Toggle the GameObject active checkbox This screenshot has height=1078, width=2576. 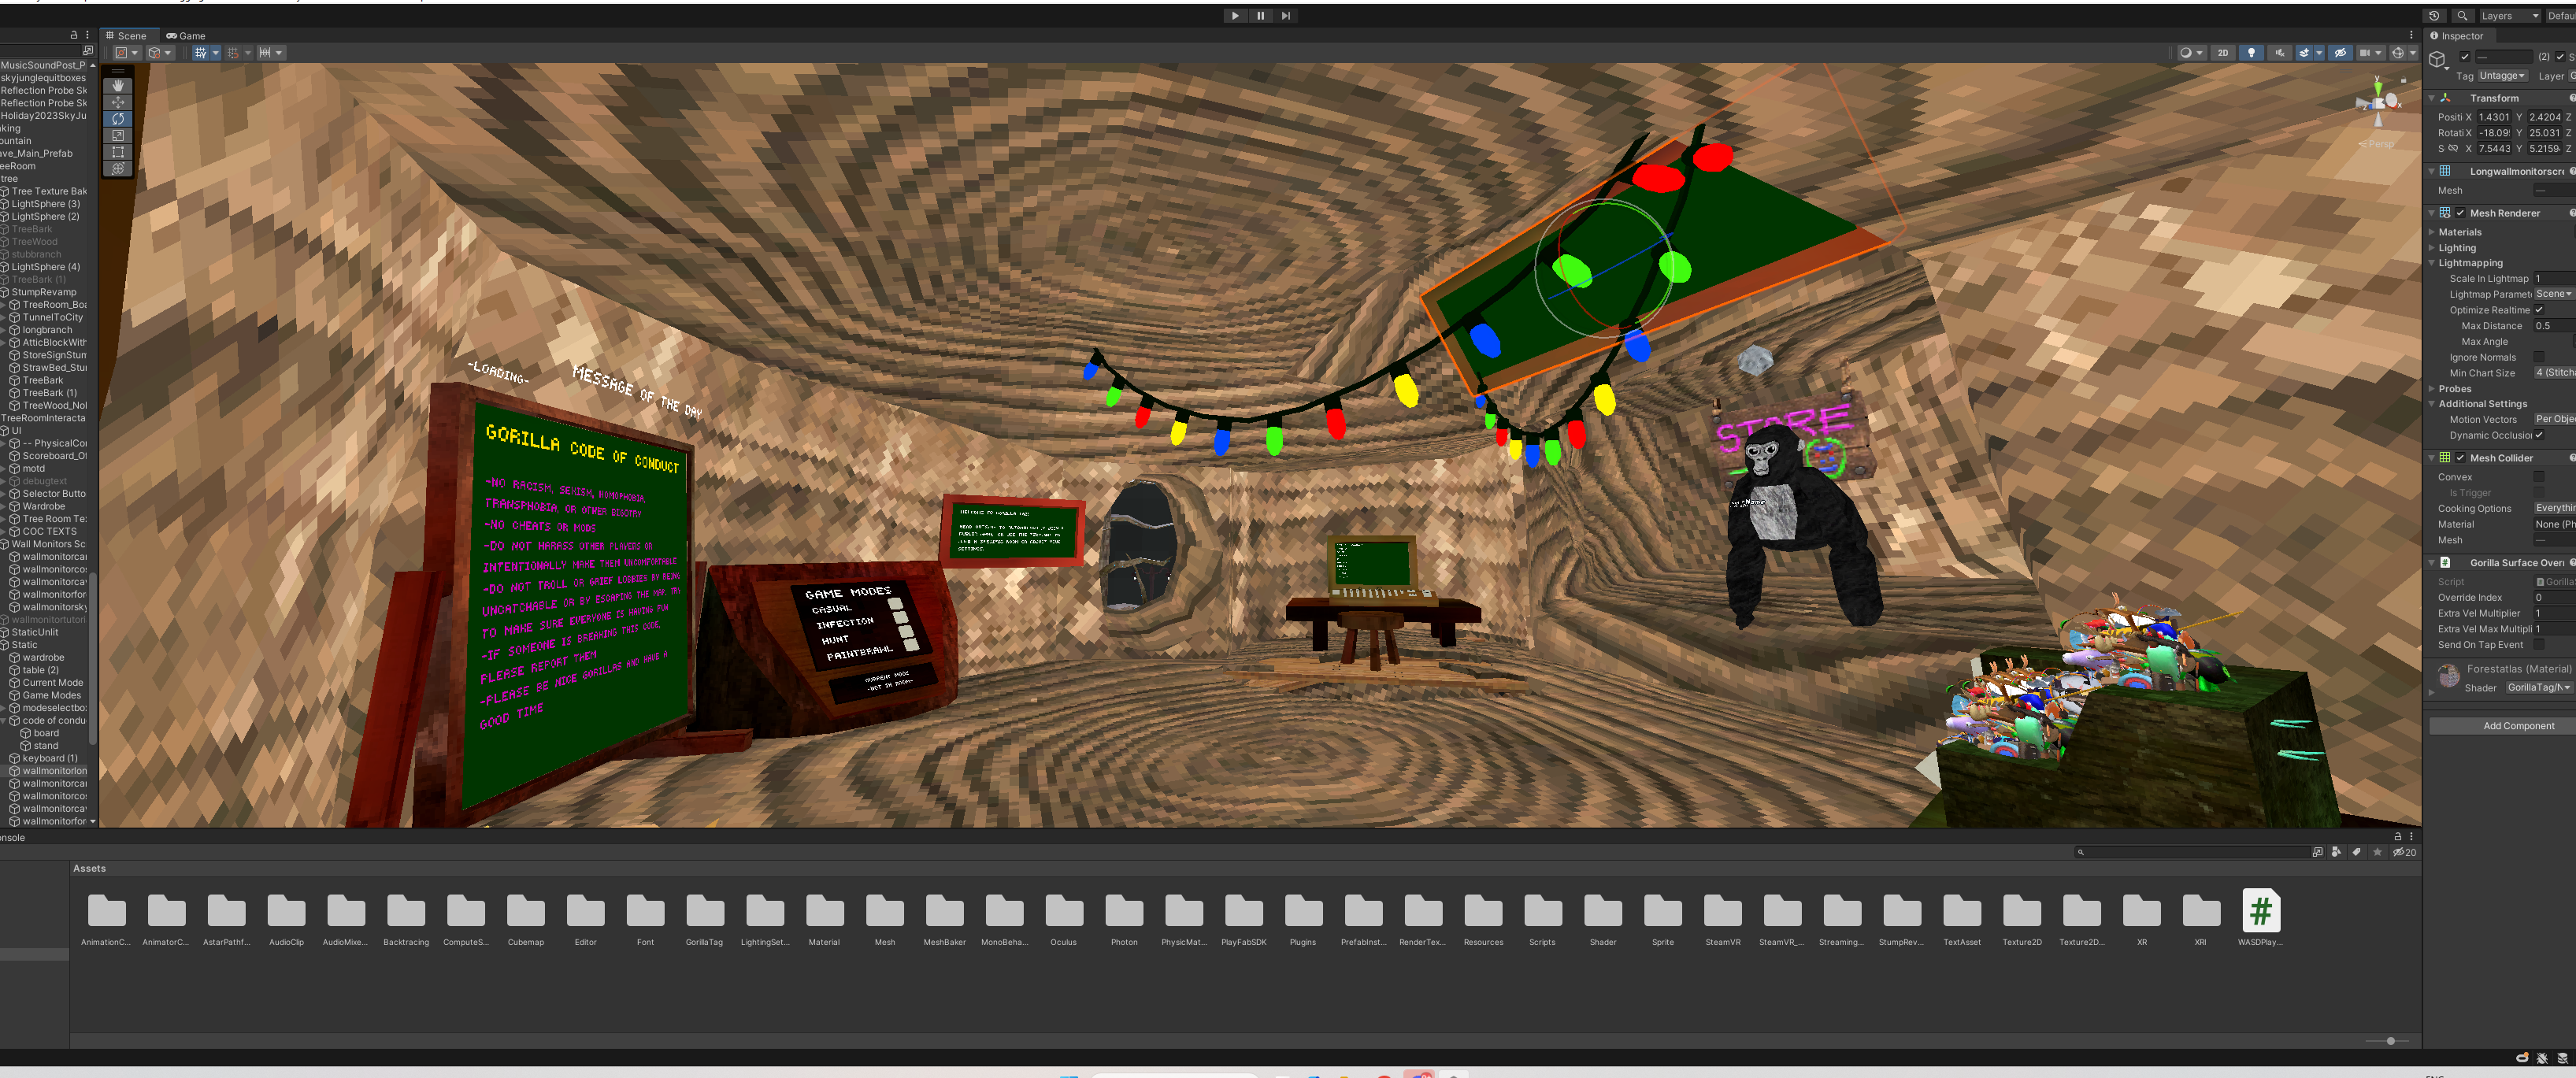(2465, 57)
